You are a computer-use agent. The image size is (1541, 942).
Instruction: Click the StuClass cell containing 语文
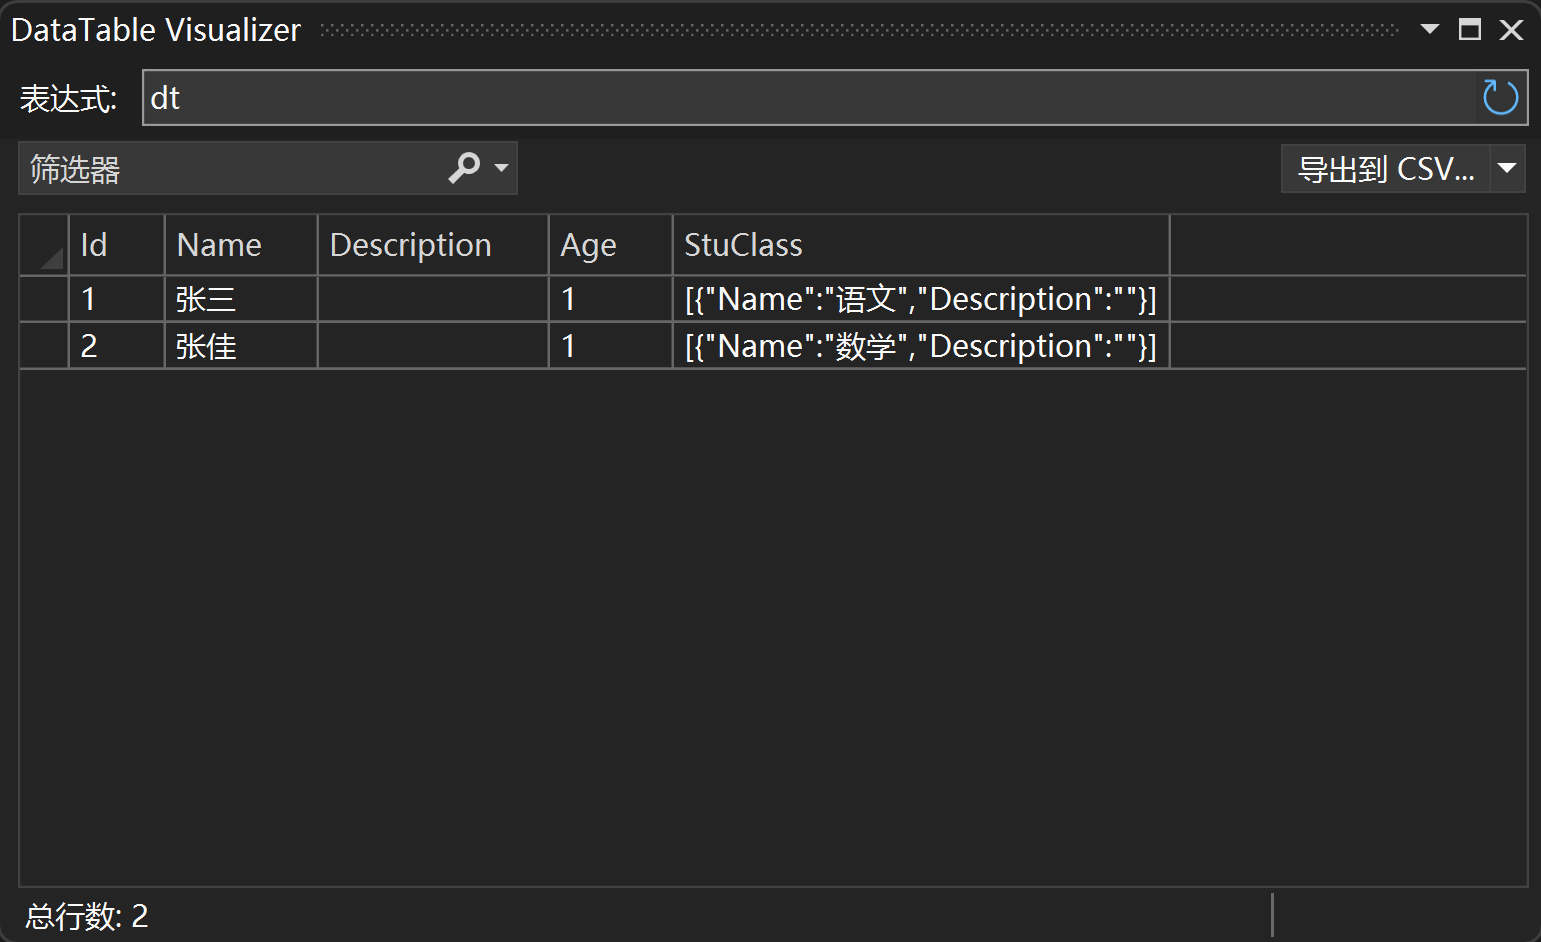[x=920, y=299]
